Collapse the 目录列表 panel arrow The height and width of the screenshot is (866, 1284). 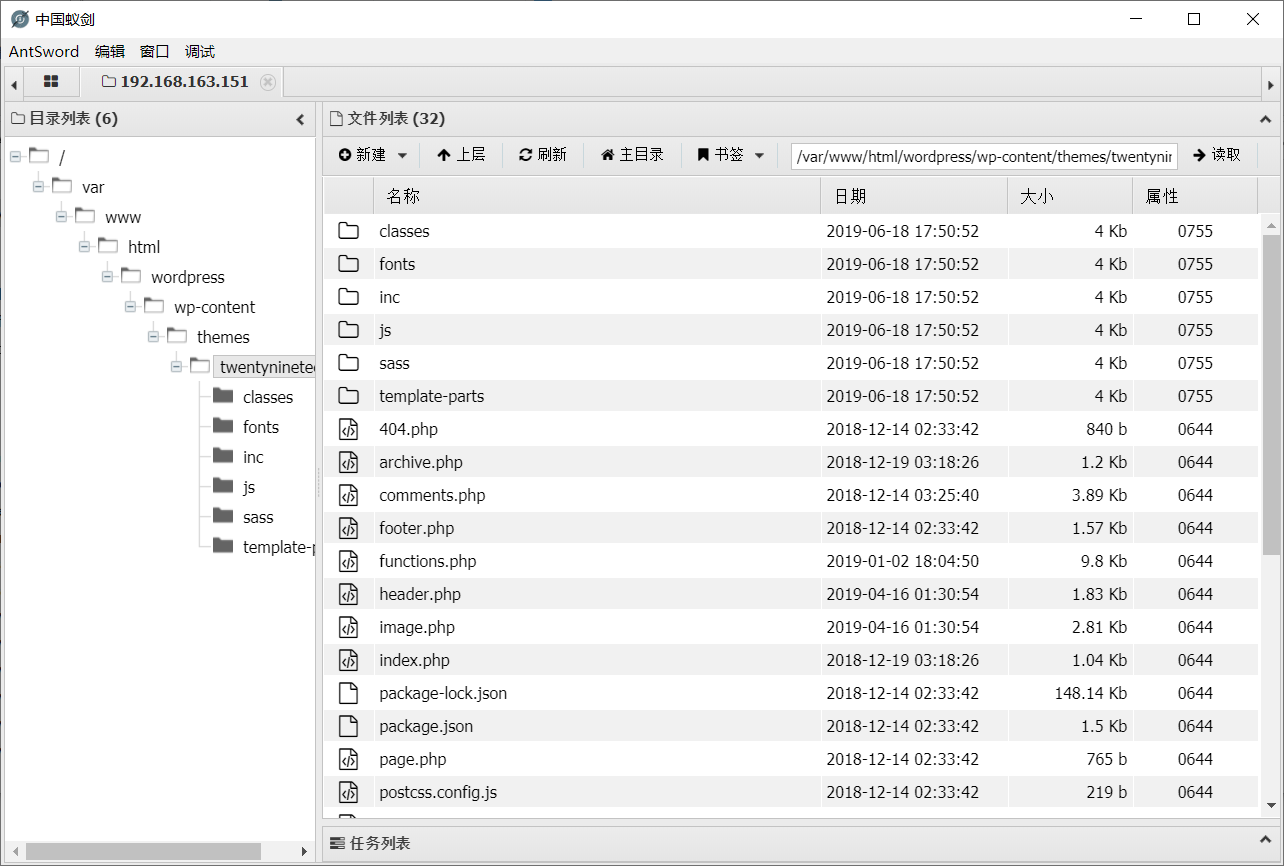(300, 119)
